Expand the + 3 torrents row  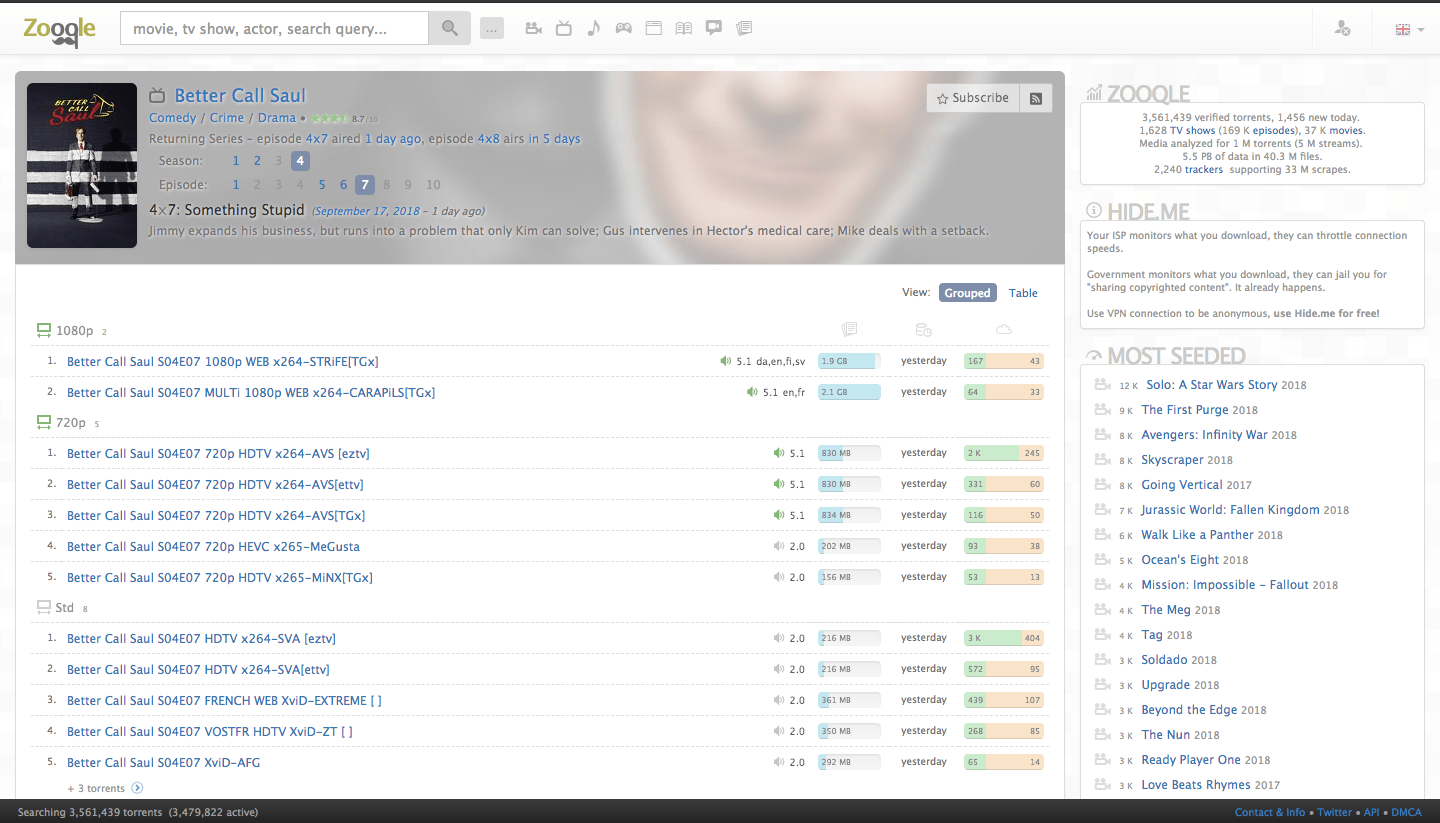coord(105,788)
